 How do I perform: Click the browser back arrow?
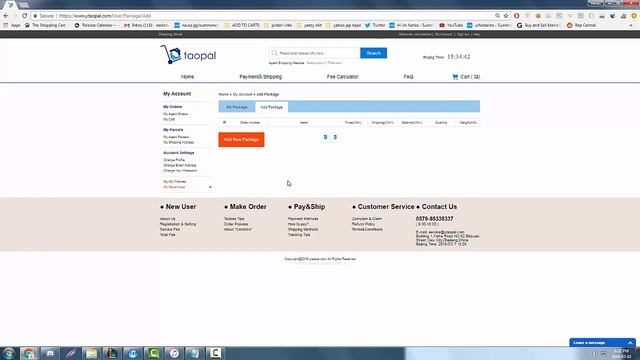coord(6,16)
